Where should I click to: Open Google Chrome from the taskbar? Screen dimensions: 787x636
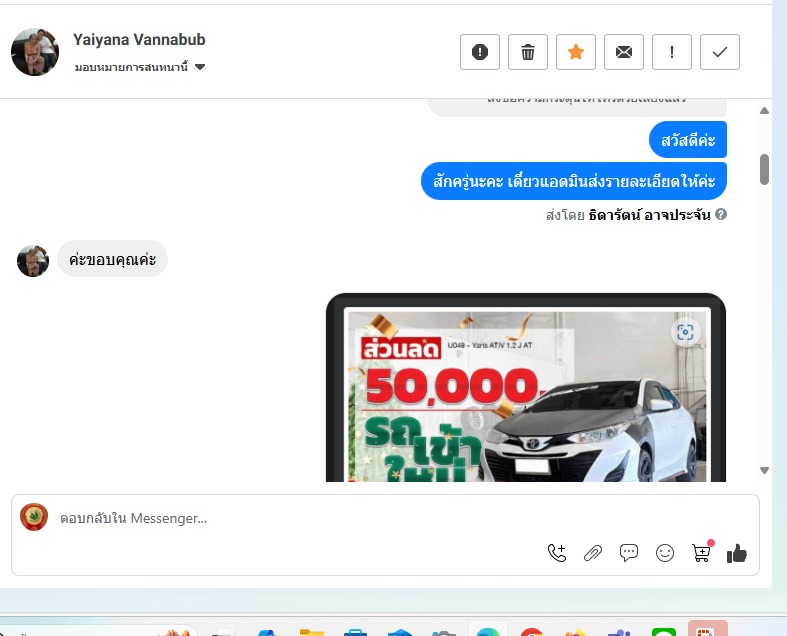tap(532, 631)
